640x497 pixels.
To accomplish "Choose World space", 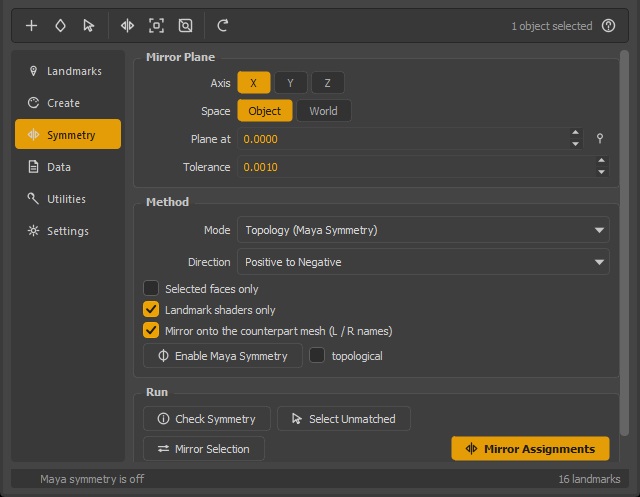I will click(x=323, y=111).
